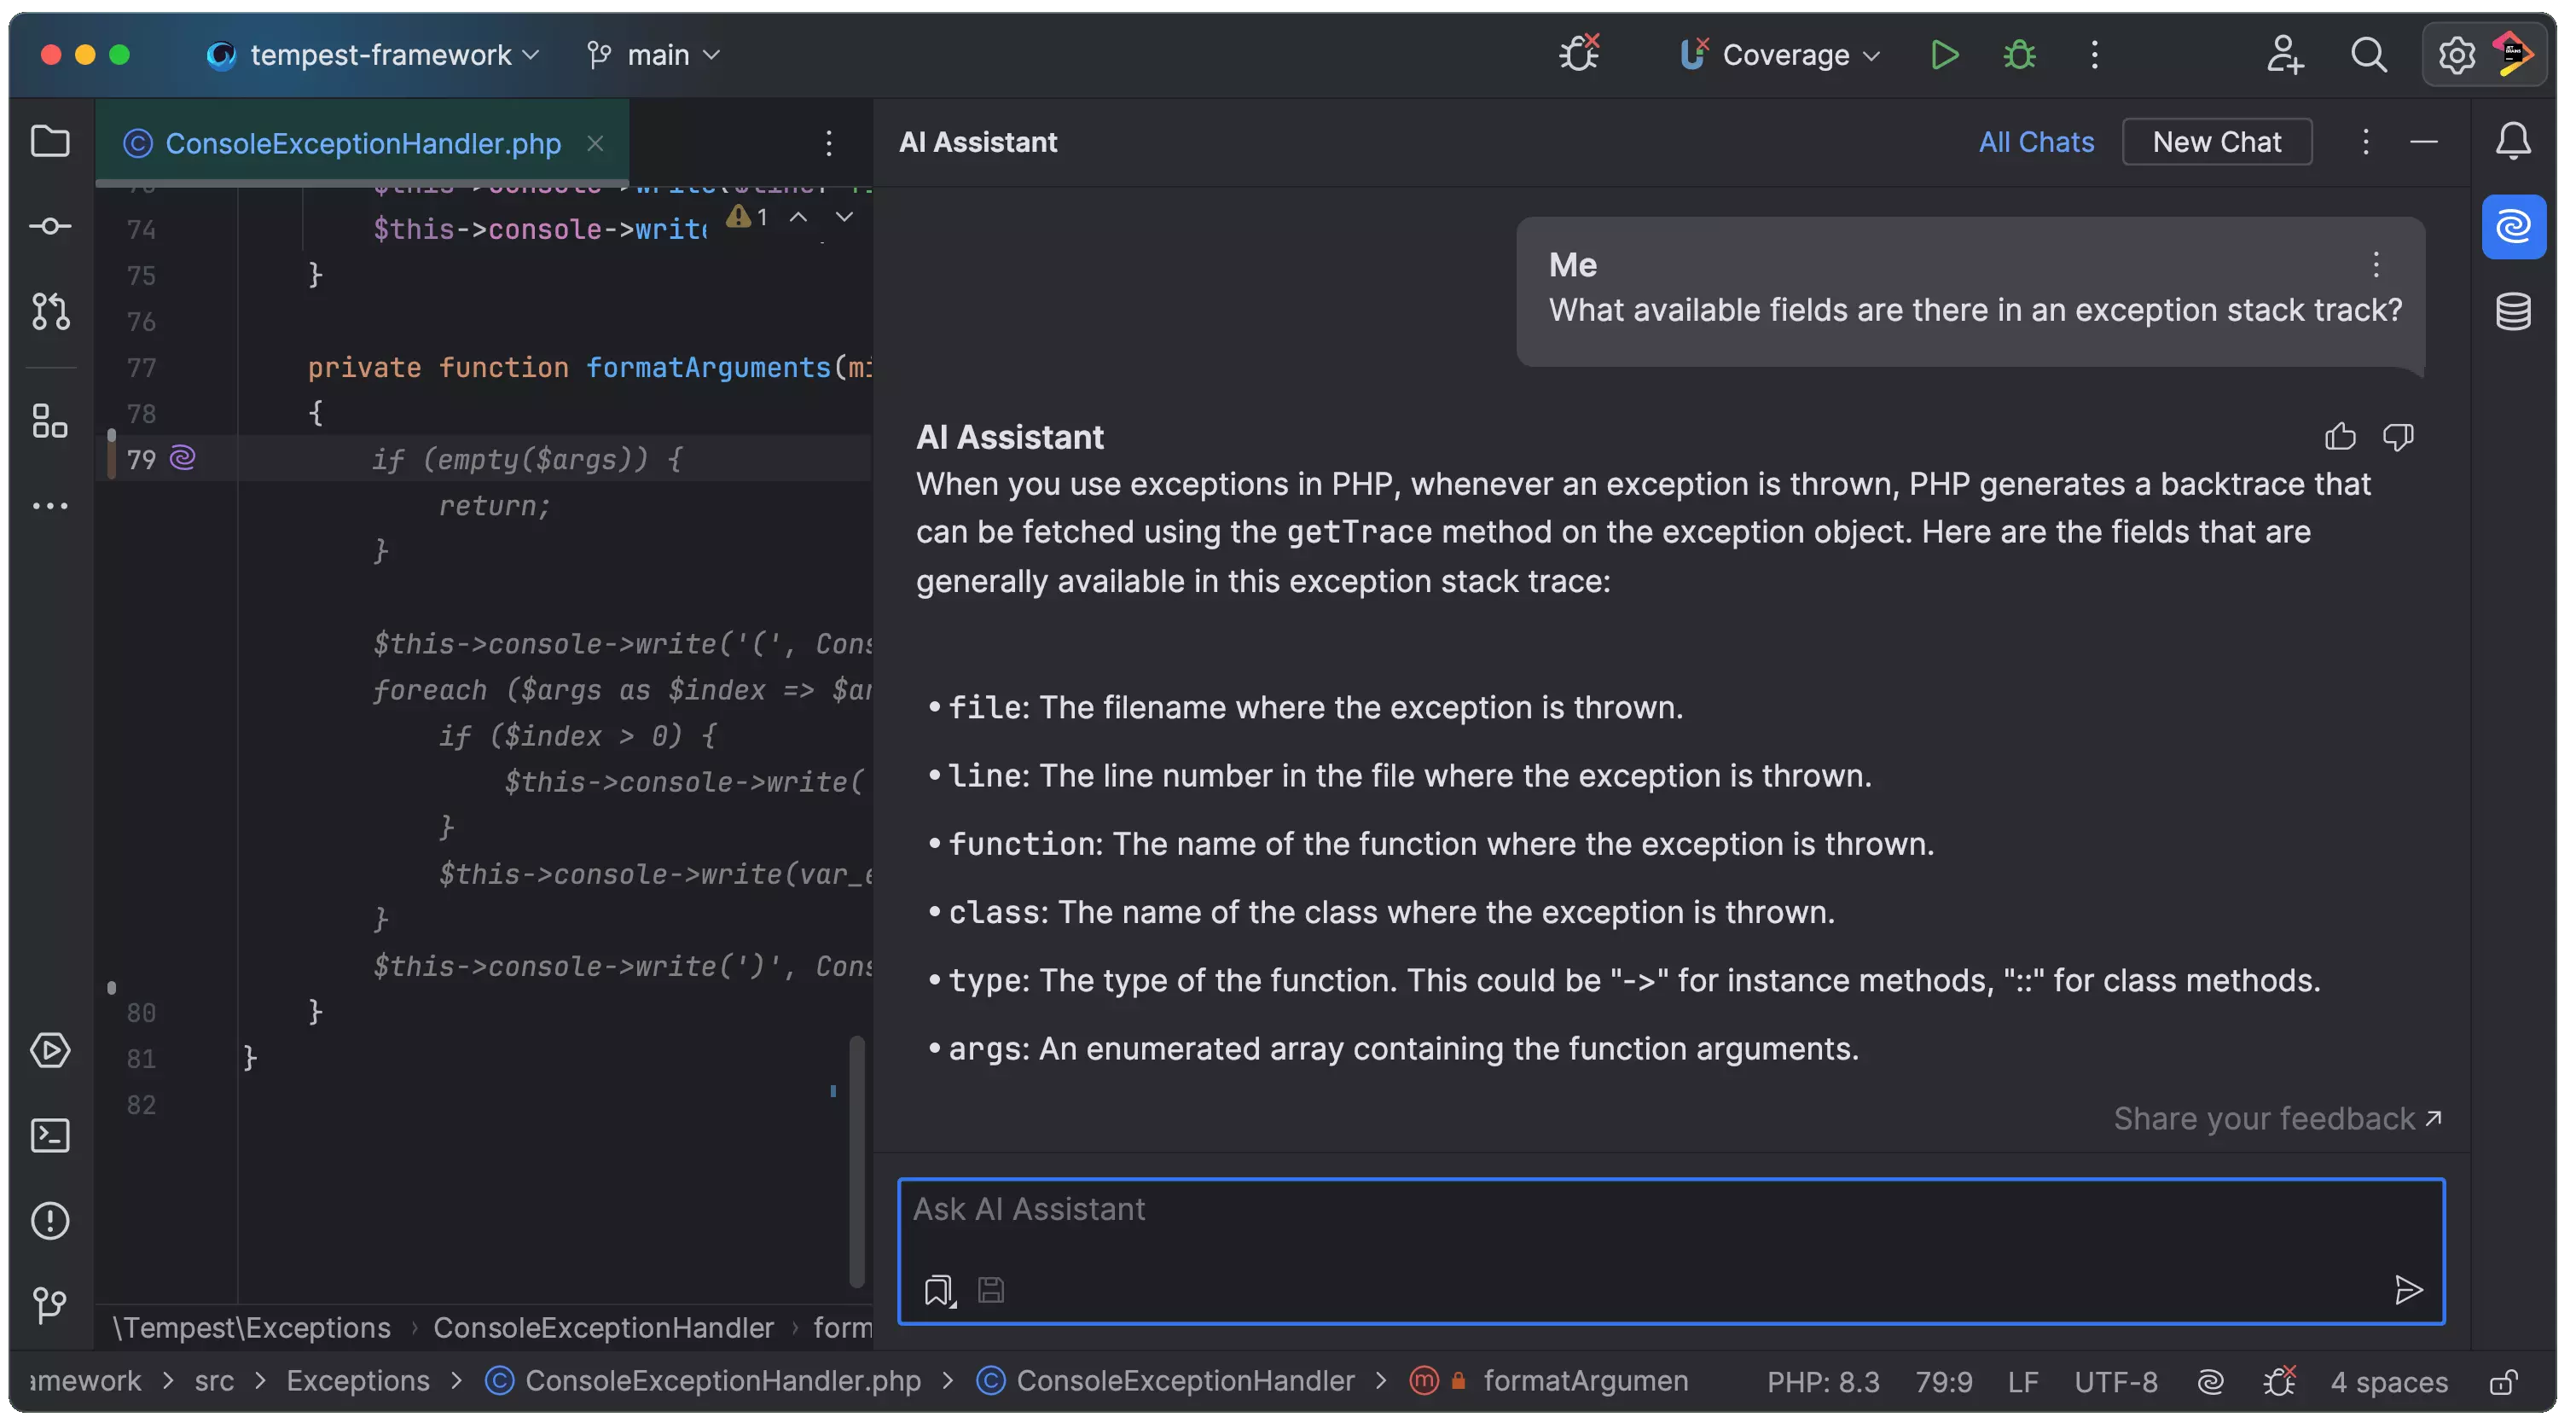This screenshot has height=1423, width=2576.
Task: Open the Pull Requests tool window
Action: [x=50, y=311]
